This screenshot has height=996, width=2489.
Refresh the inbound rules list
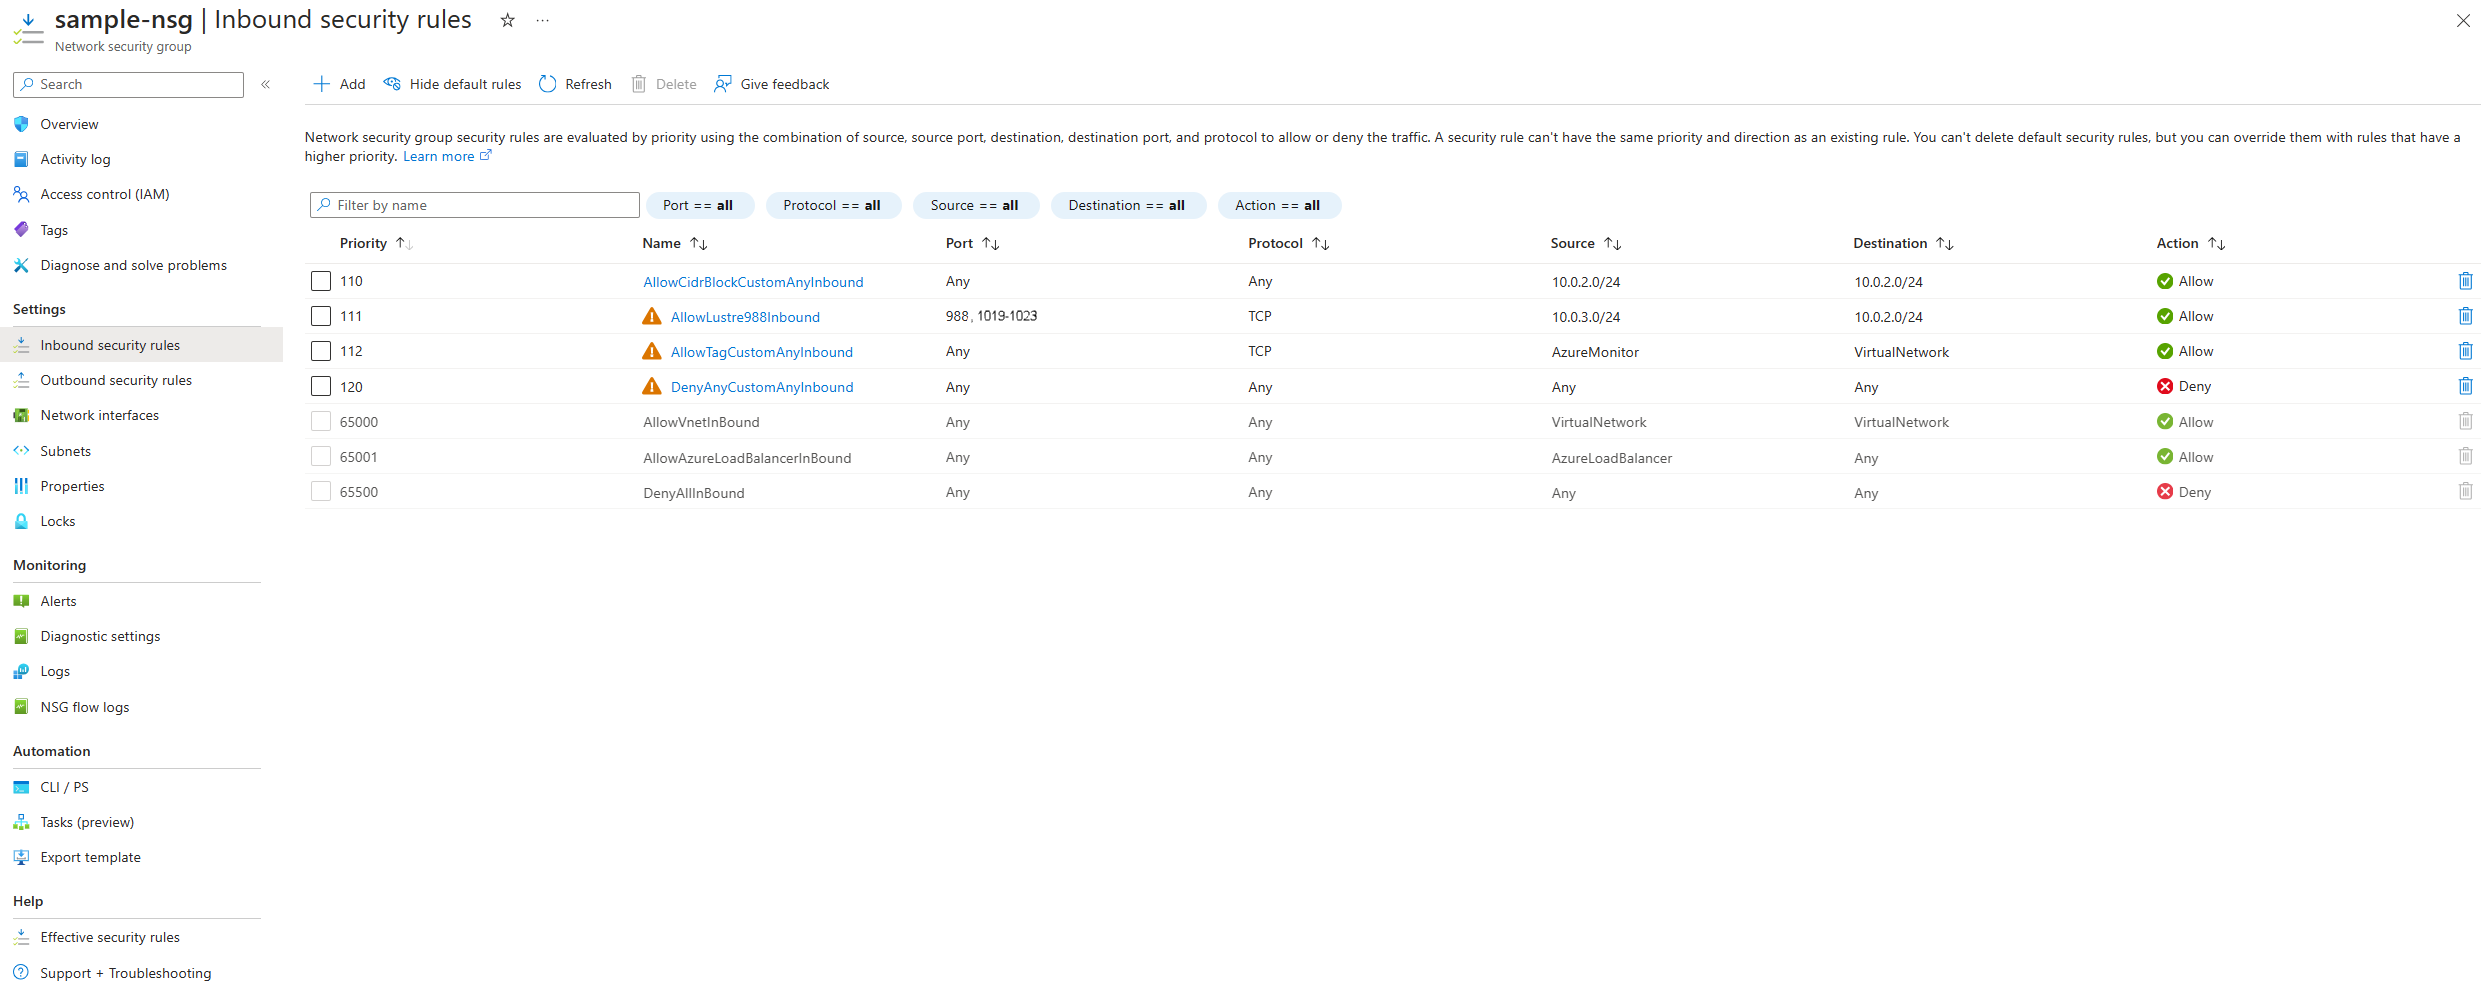pyautogui.click(x=576, y=84)
